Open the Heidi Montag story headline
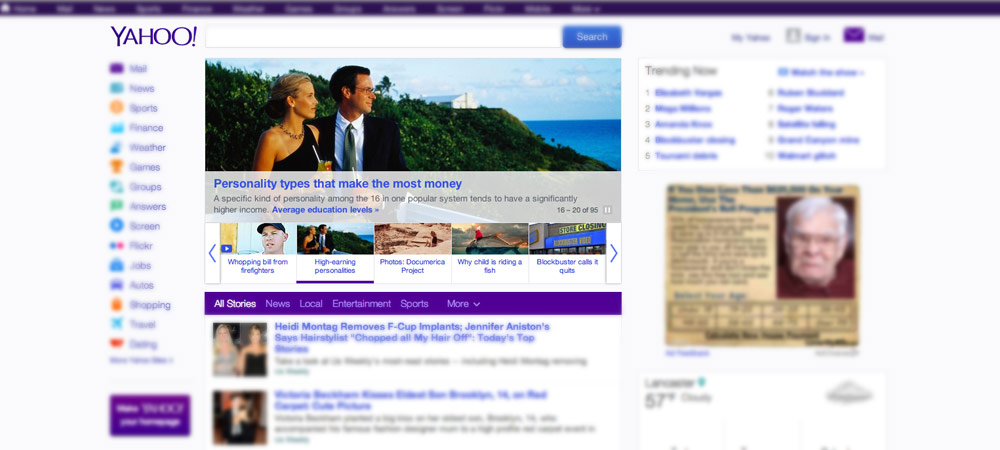This screenshot has width=1000, height=450. click(412, 337)
